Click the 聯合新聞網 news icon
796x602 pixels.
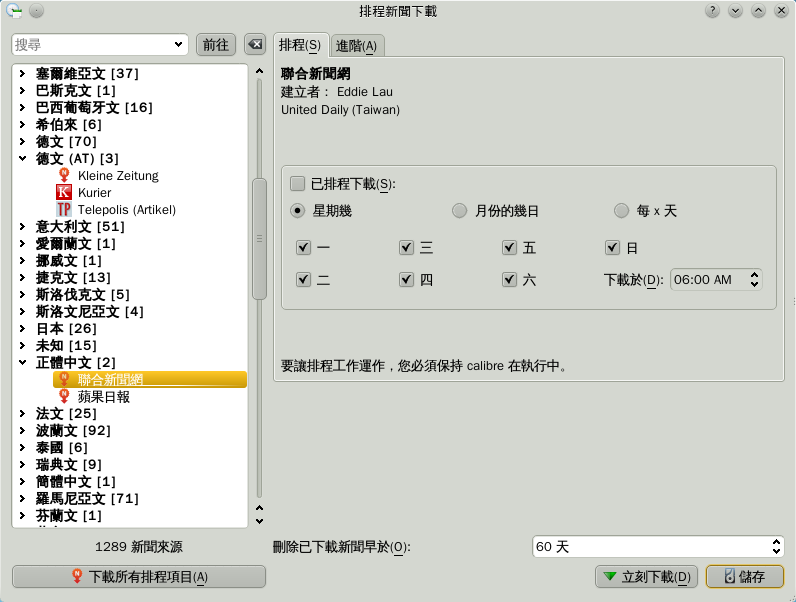(64, 379)
